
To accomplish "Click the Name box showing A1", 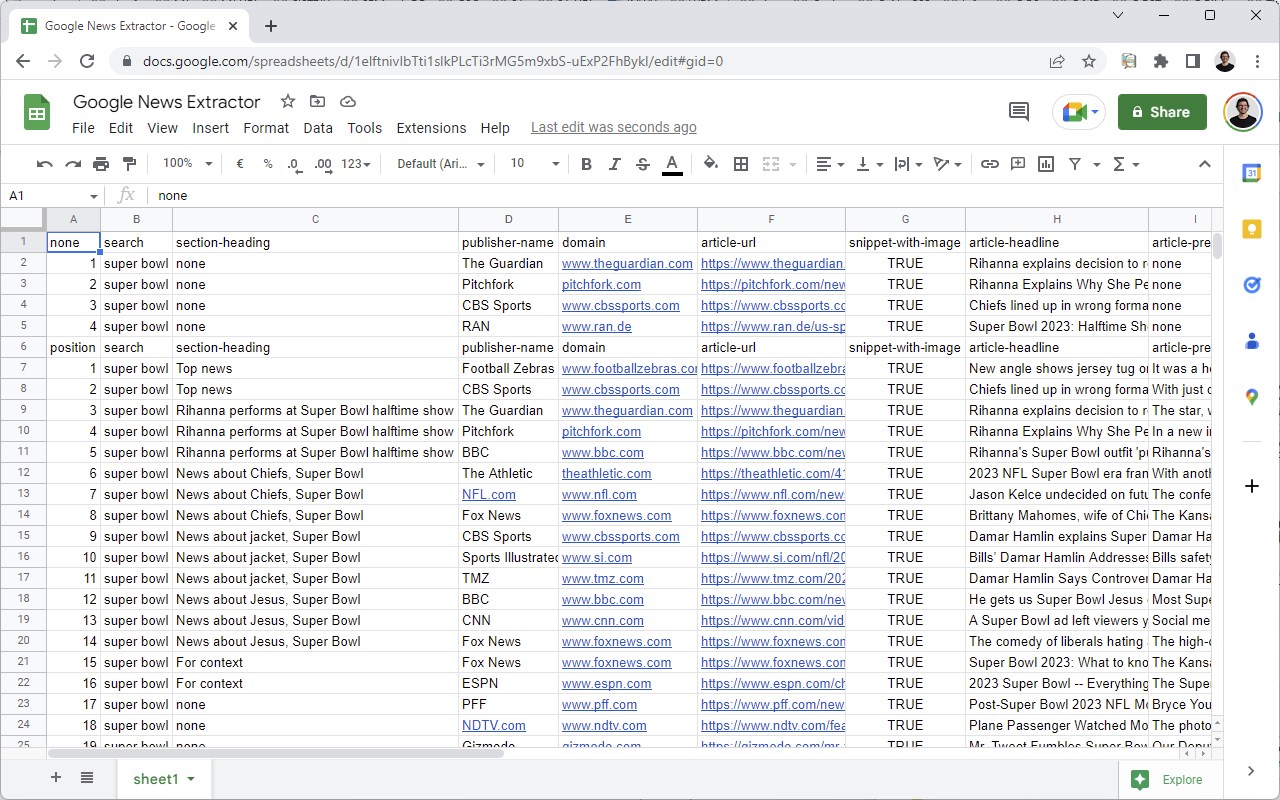I will (54, 195).
